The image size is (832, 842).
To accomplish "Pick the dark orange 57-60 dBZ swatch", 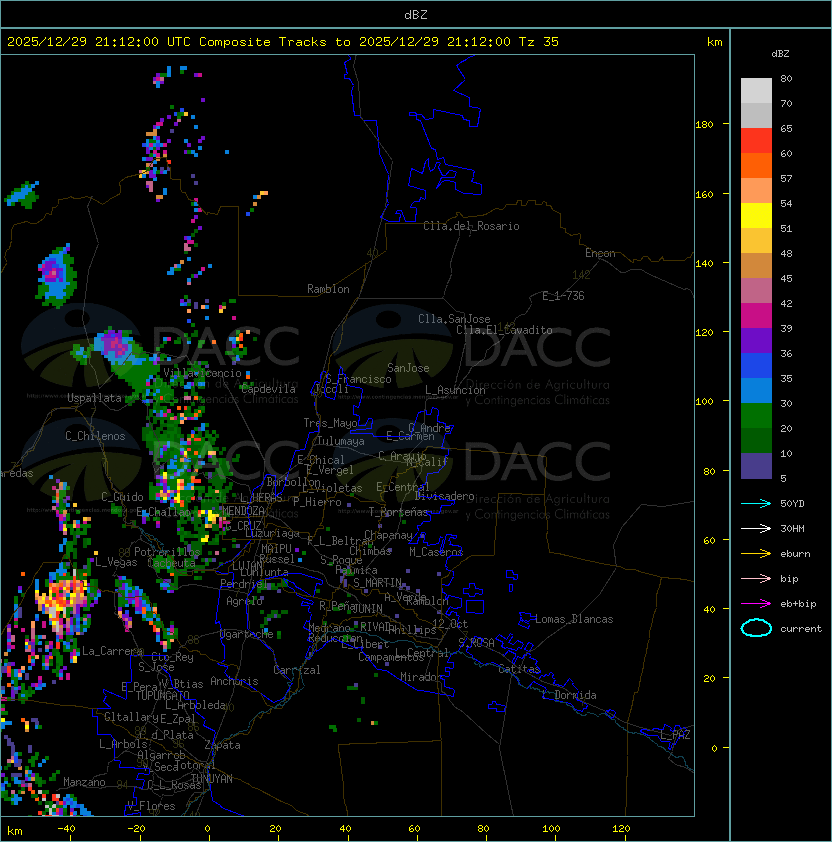I will pos(756,165).
